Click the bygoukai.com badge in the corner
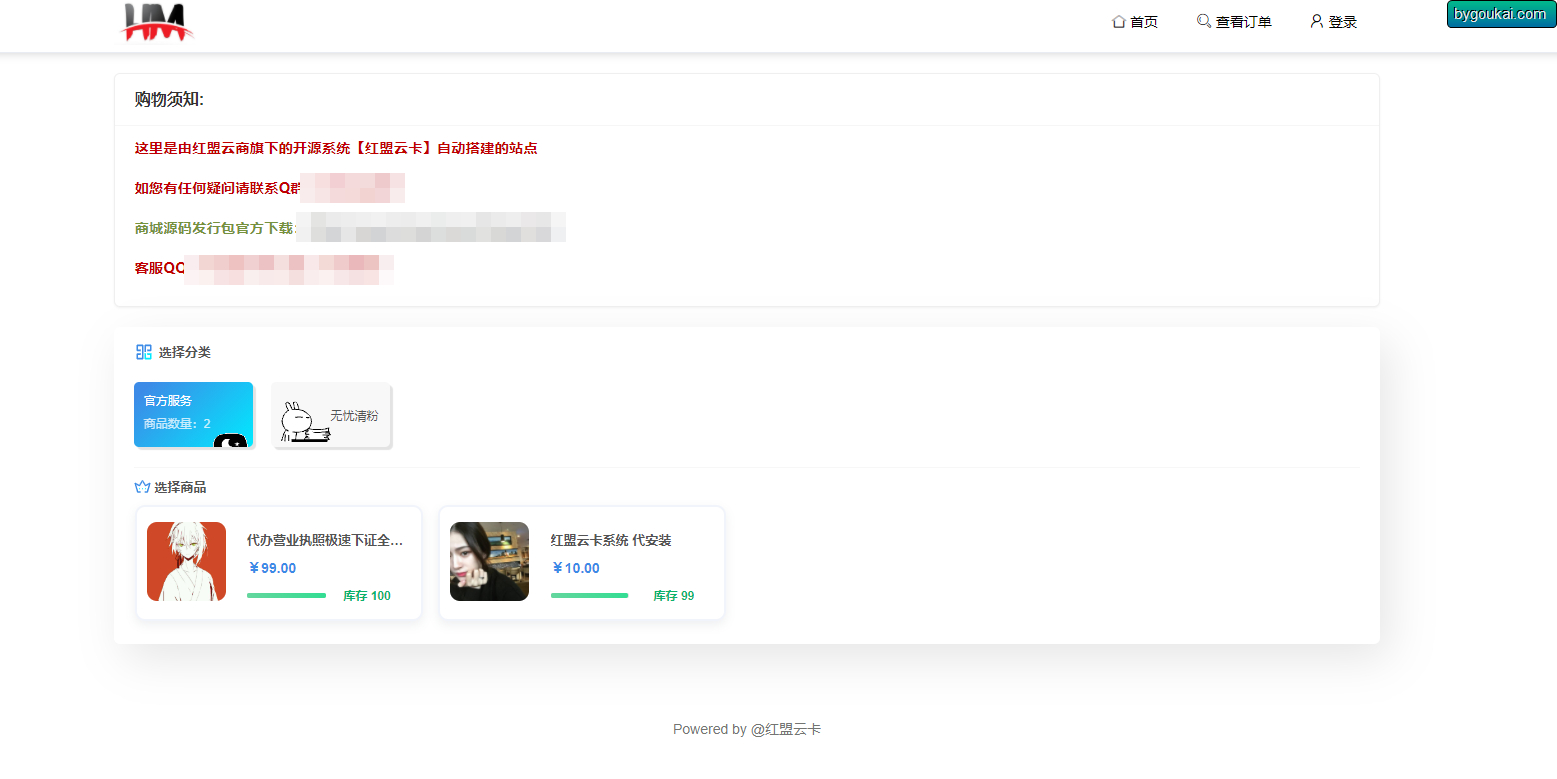The height and width of the screenshot is (779, 1557). [x=1501, y=14]
